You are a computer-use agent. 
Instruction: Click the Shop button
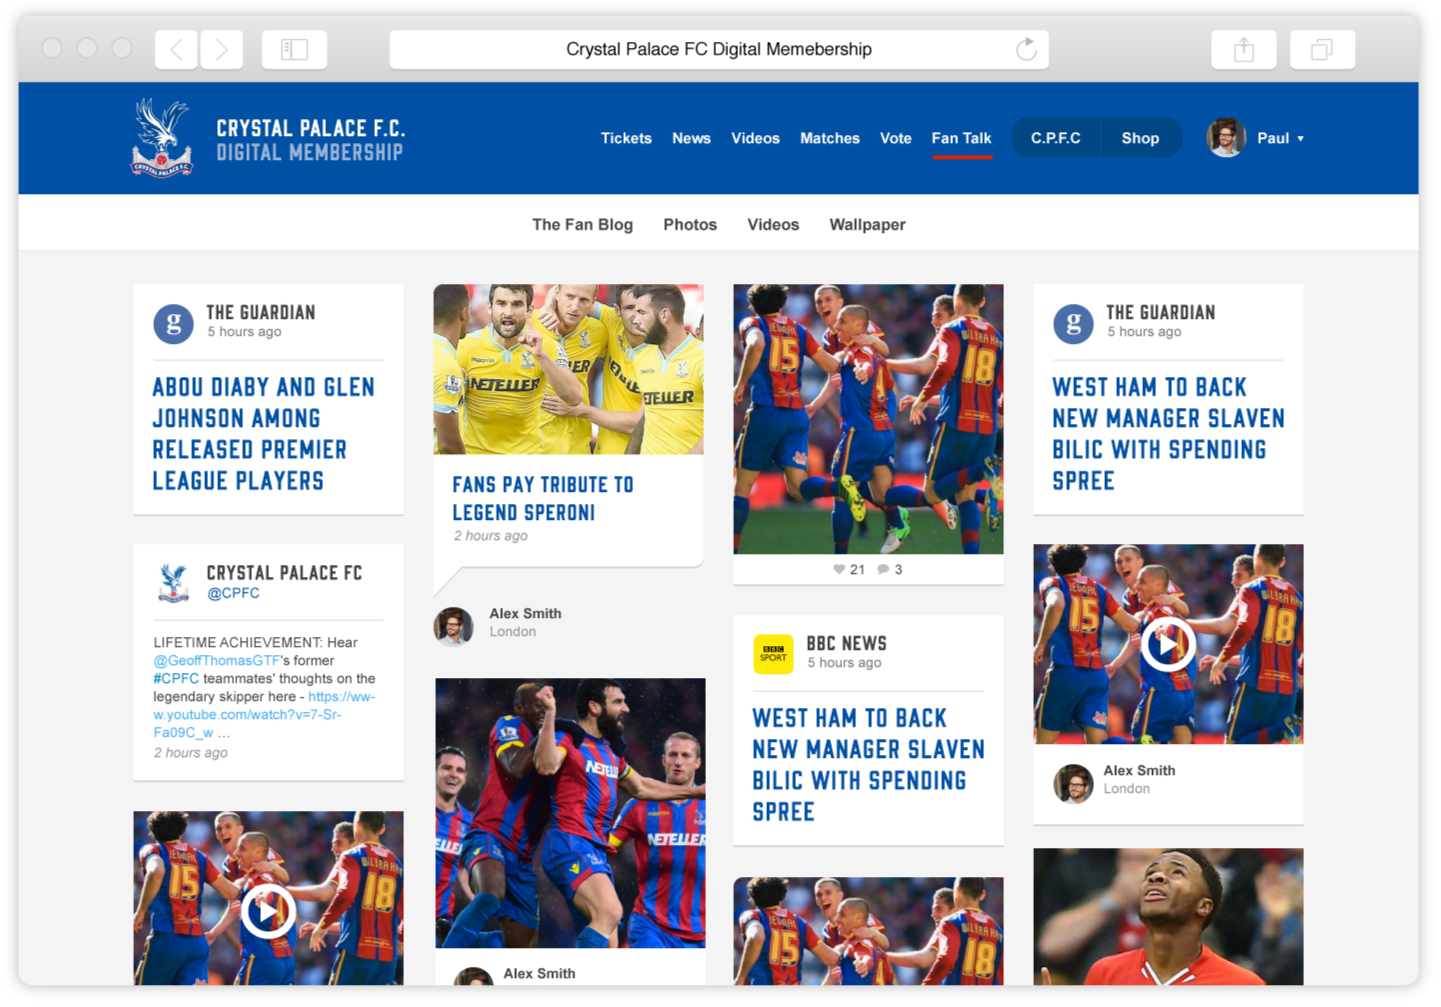(x=1140, y=138)
